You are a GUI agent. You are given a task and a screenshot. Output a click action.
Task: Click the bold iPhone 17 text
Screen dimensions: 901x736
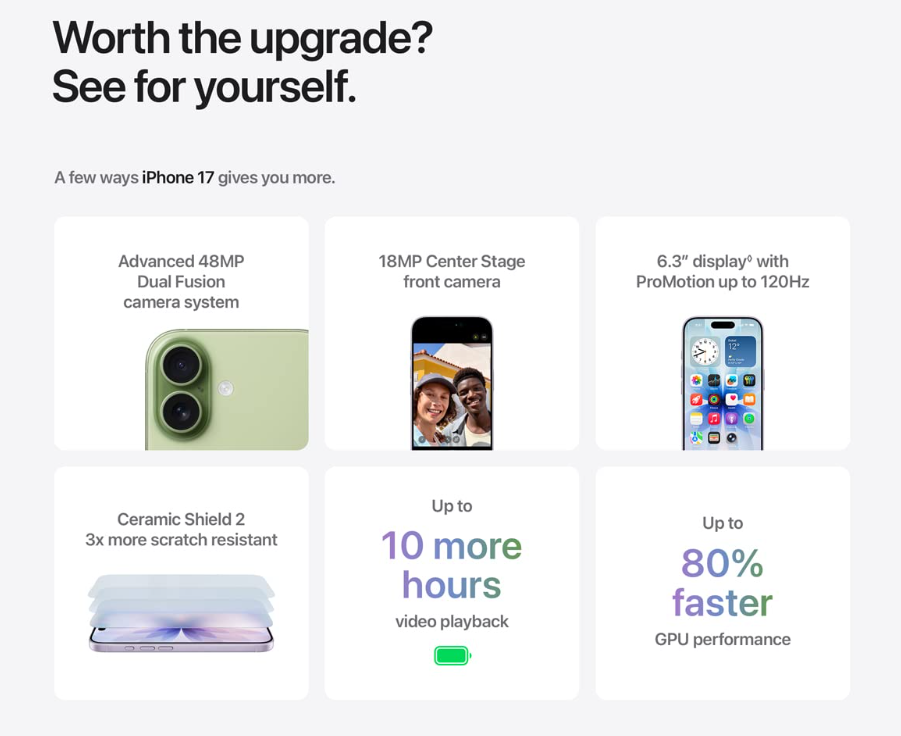point(178,177)
